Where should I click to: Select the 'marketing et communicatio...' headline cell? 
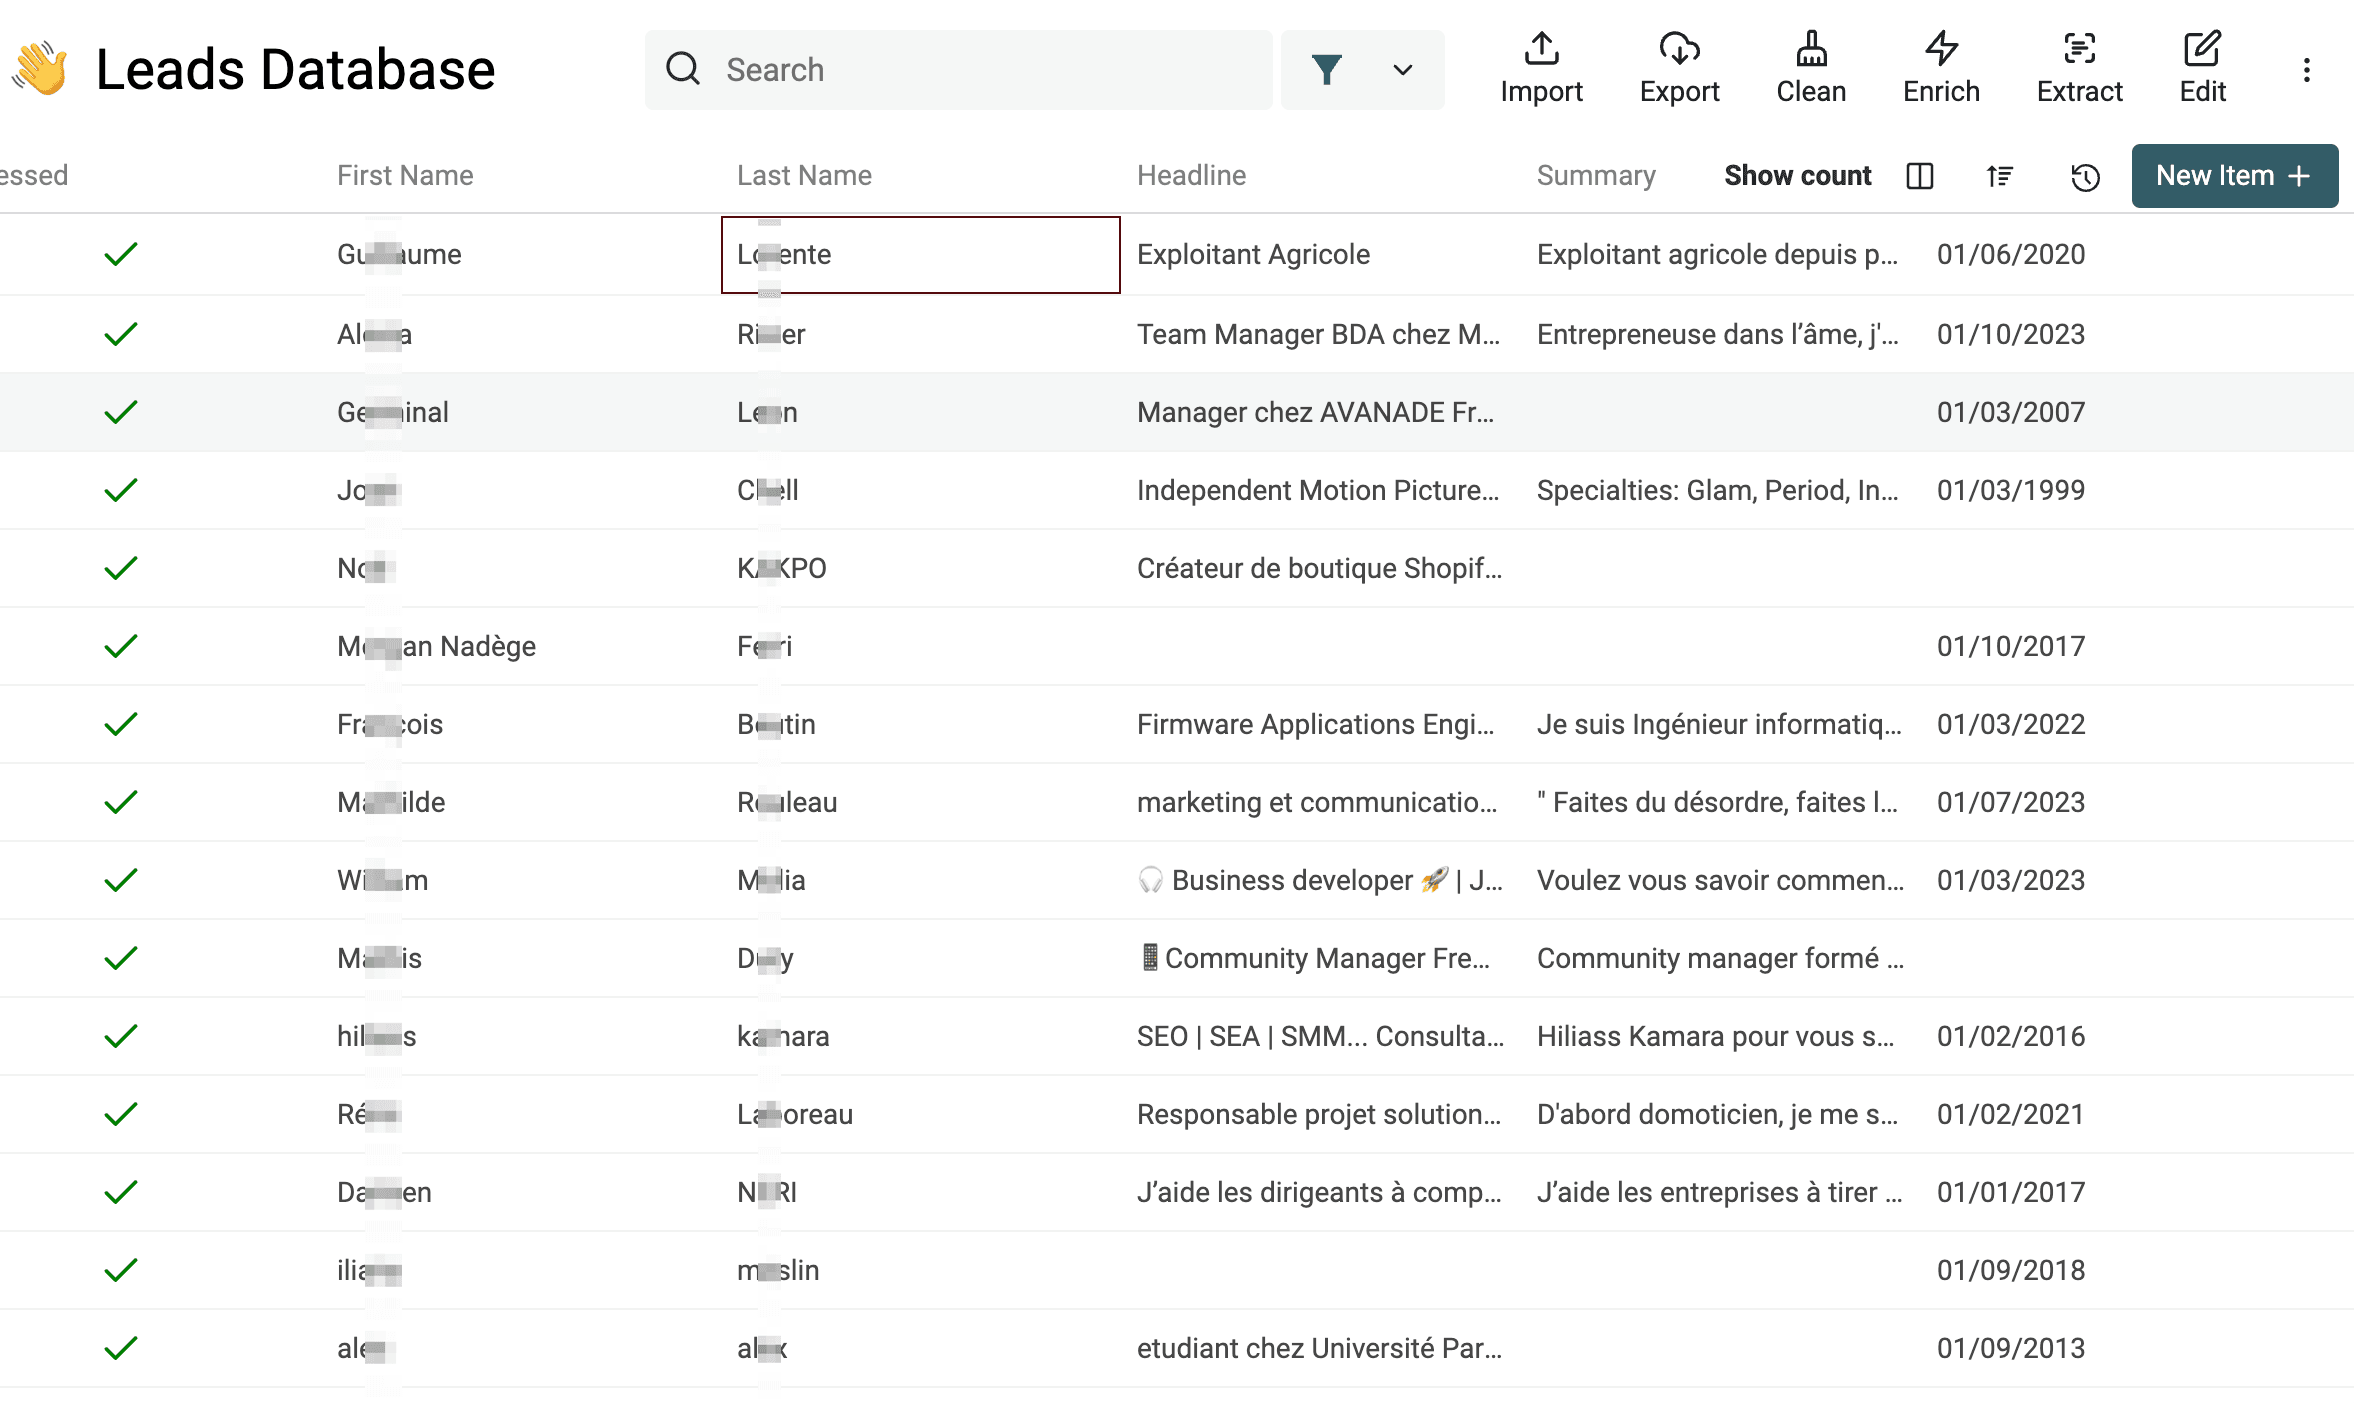click(1317, 802)
